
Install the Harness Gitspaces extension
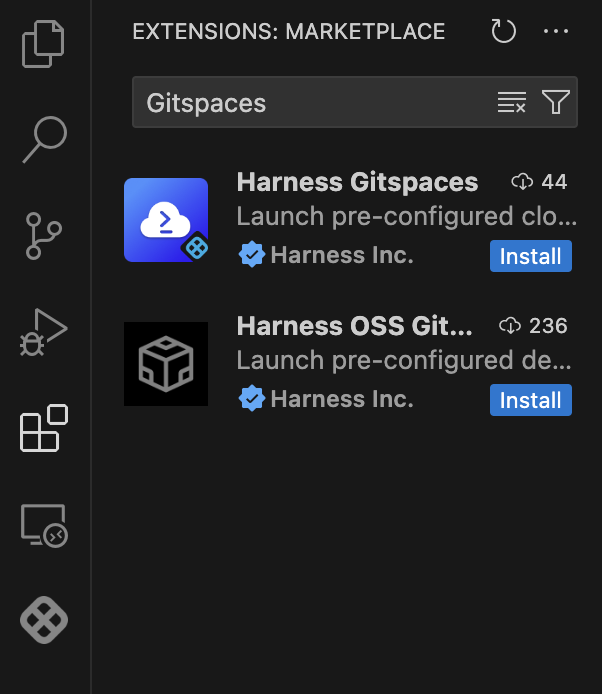(x=531, y=256)
